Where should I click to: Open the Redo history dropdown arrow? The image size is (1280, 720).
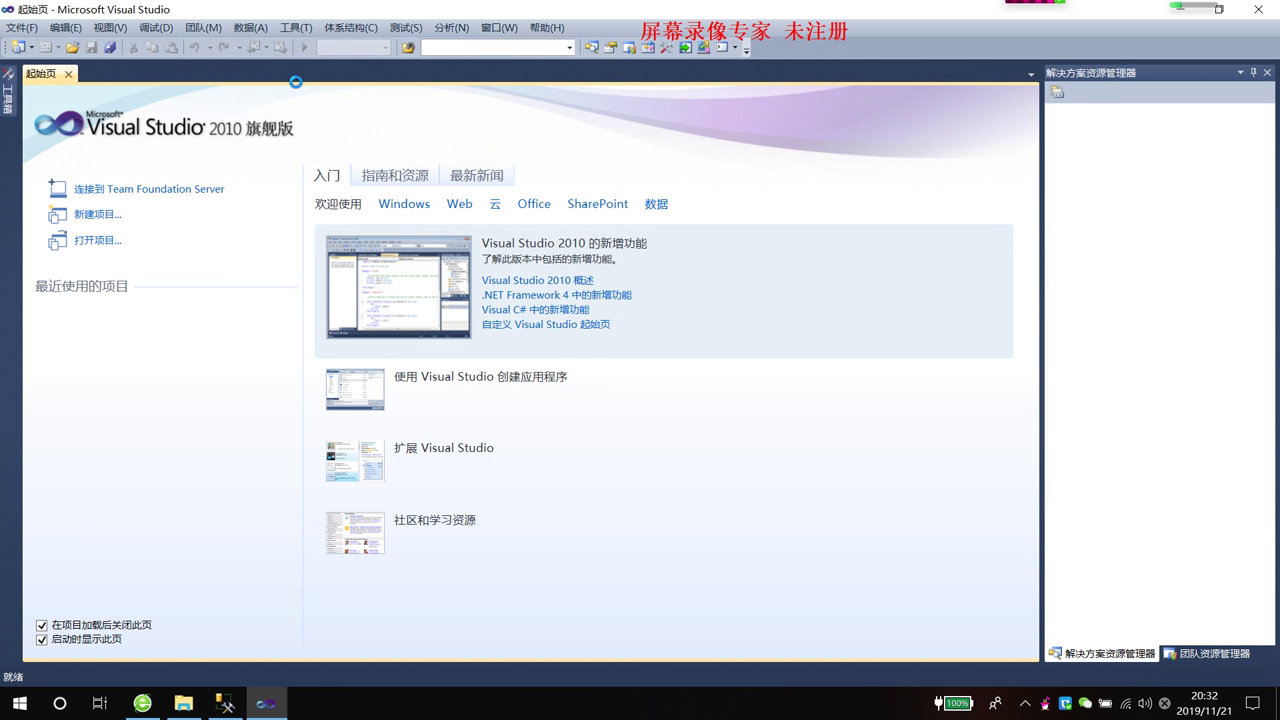[x=239, y=47]
